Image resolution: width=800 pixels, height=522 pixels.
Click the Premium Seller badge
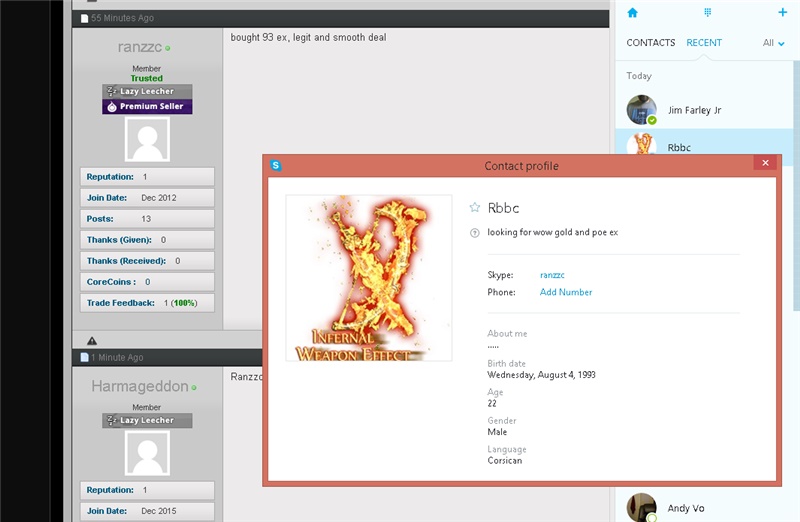tap(147, 107)
